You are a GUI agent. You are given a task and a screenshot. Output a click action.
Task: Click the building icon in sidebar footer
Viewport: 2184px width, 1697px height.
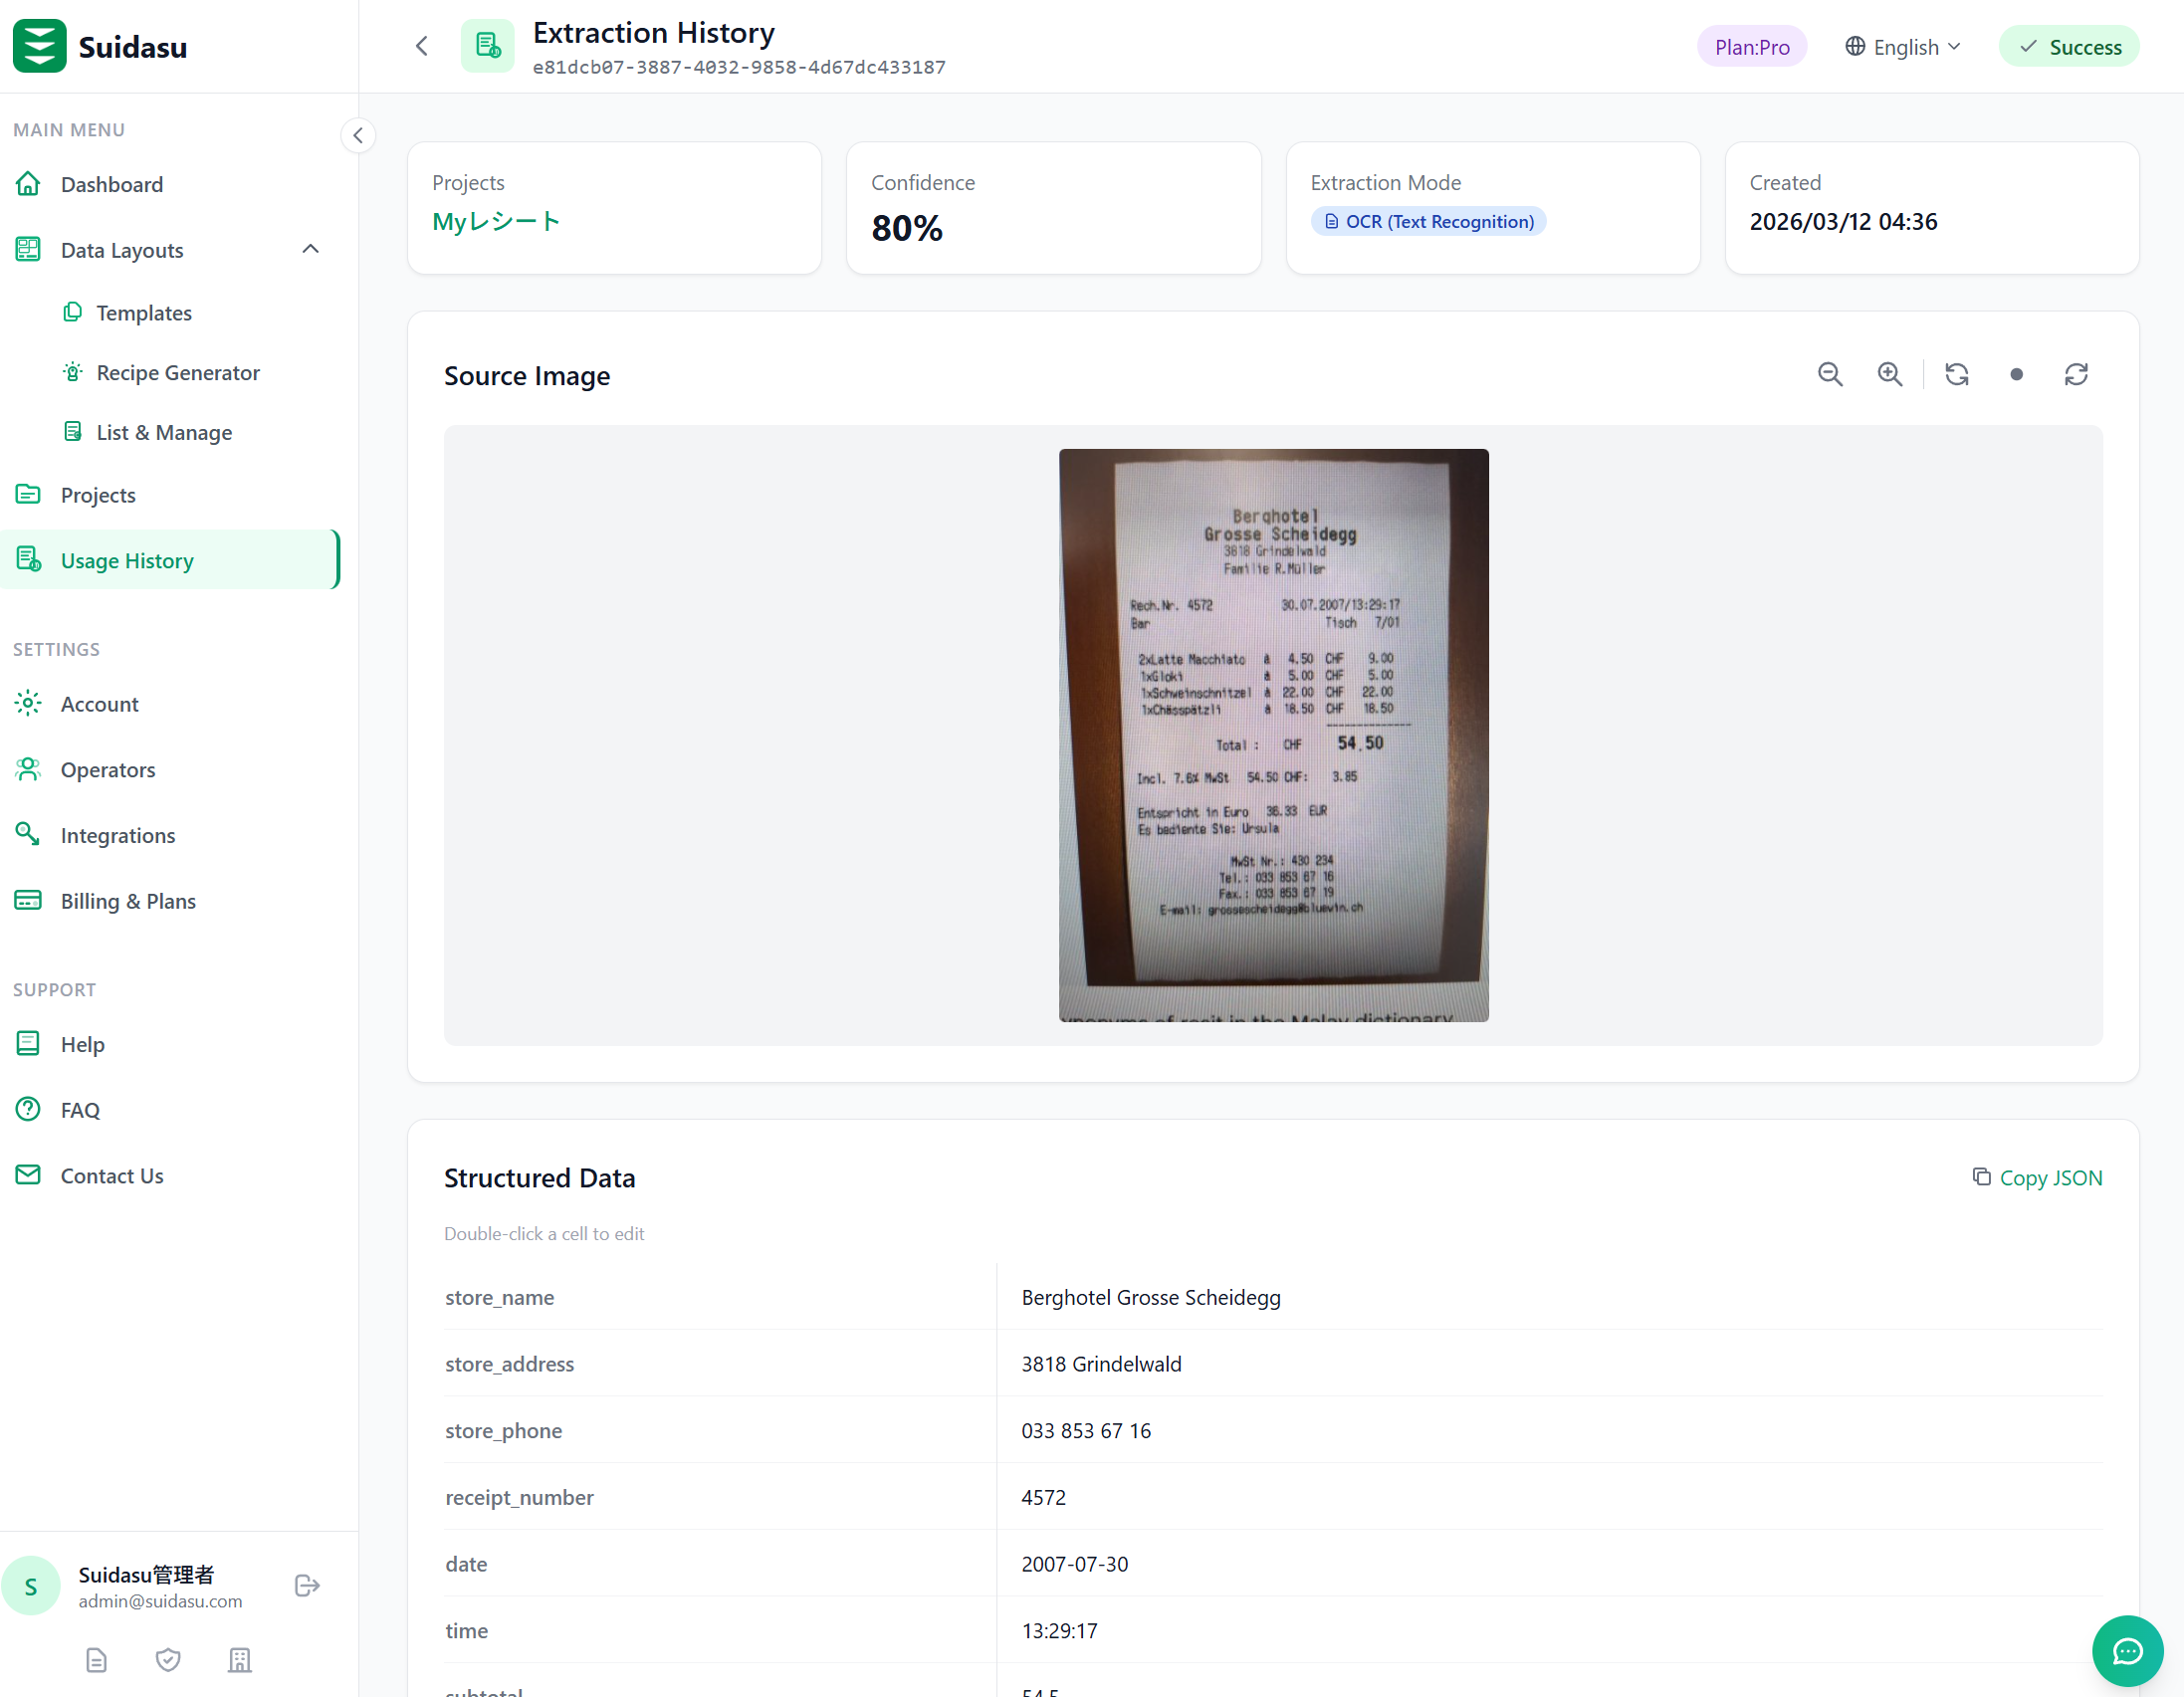coord(240,1660)
